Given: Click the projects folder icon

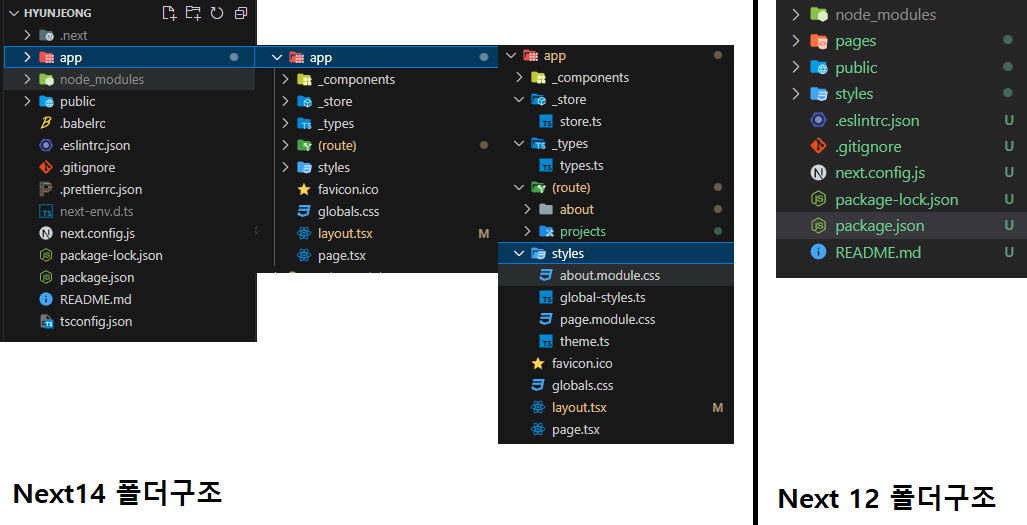Looking at the screenshot, I should pyautogui.click(x=546, y=231).
